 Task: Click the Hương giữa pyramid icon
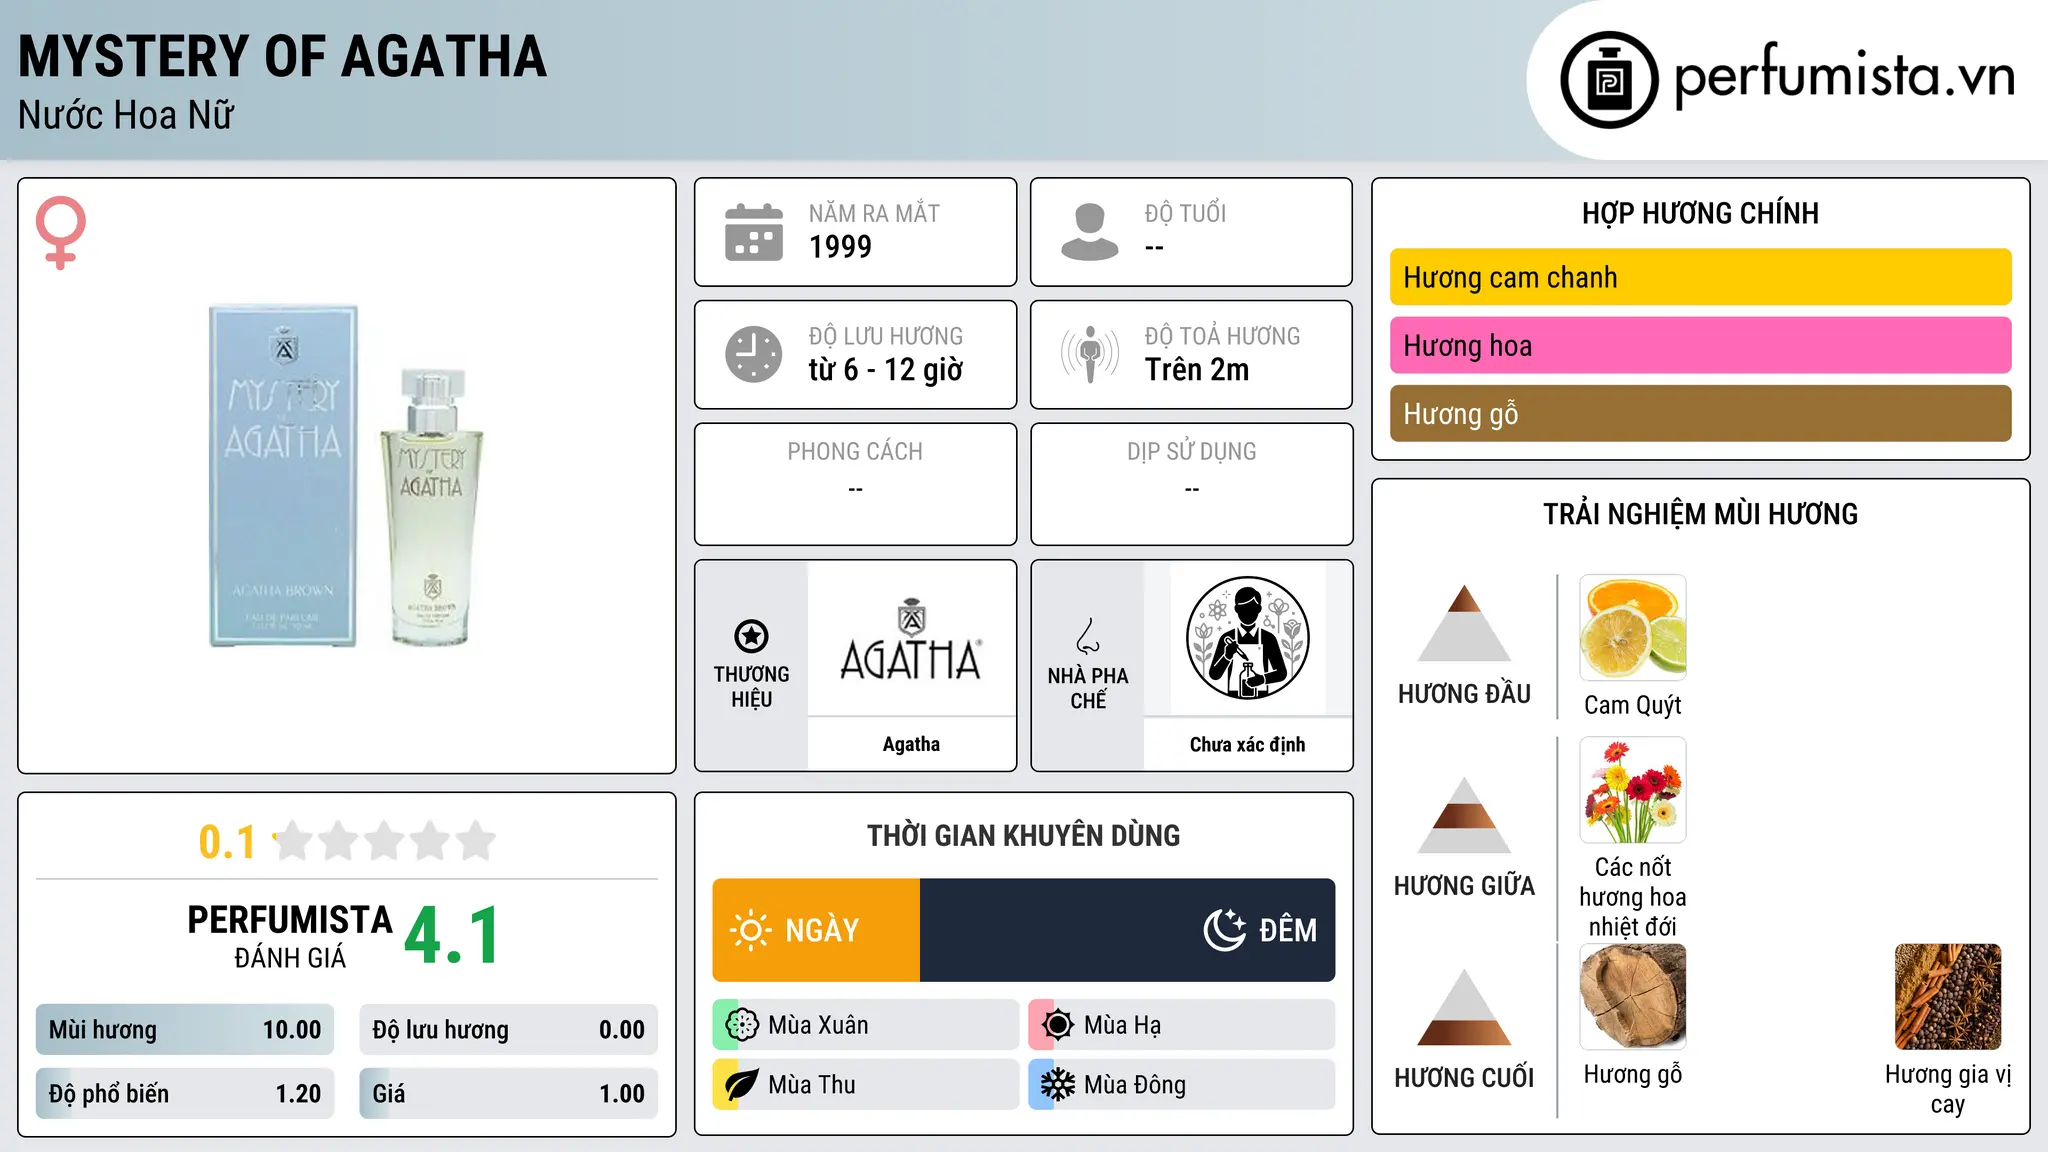[x=1464, y=815]
